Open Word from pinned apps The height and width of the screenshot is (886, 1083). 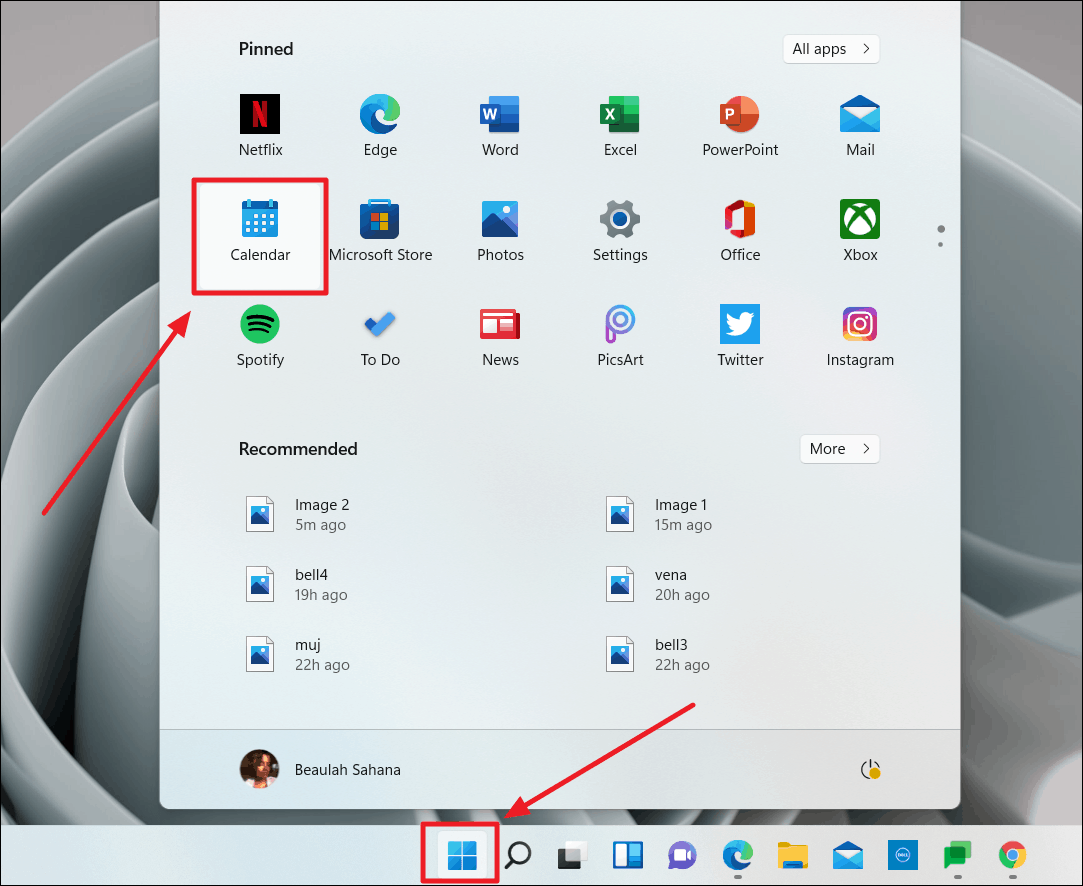pyautogui.click(x=500, y=126)
